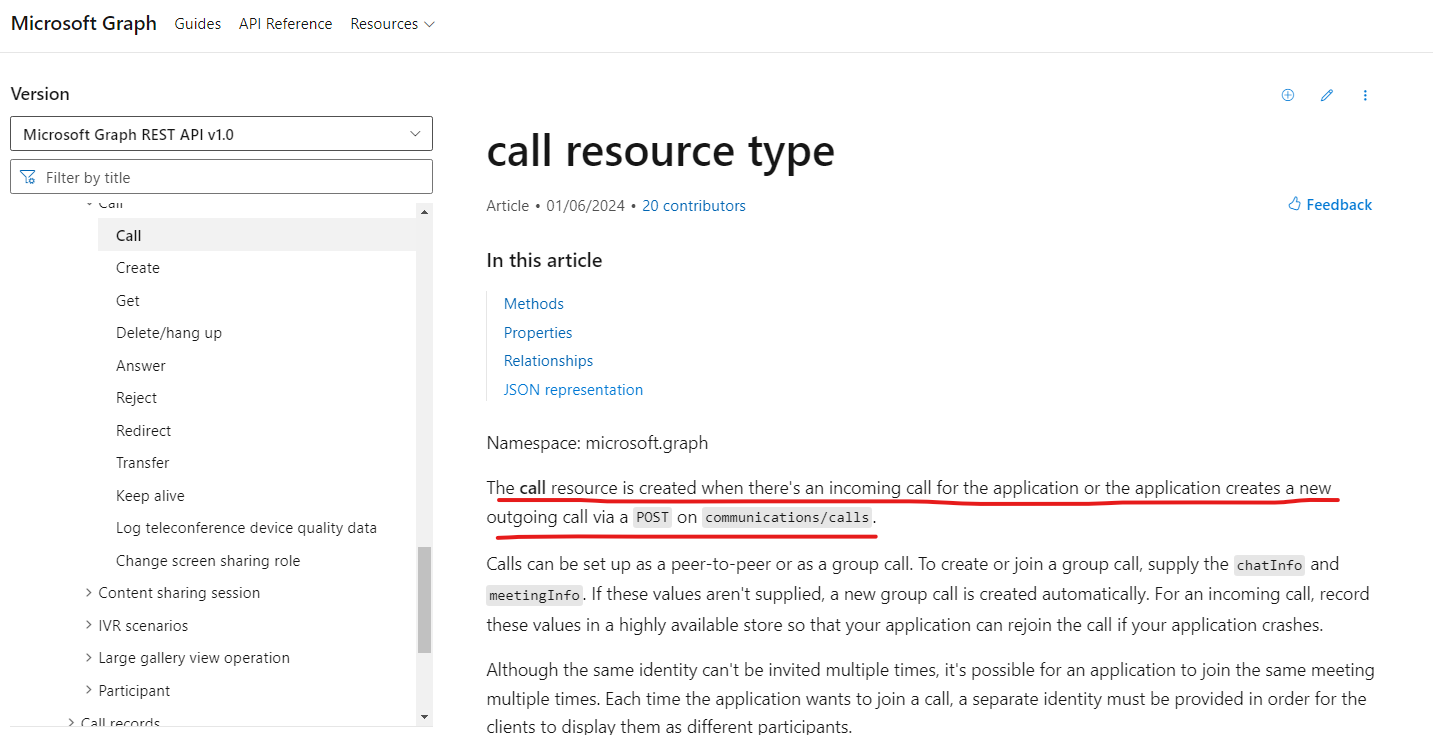Viewport: 1433px width, 735px height.
Task: Click the article date 01/06/2024
Action: 585,206
